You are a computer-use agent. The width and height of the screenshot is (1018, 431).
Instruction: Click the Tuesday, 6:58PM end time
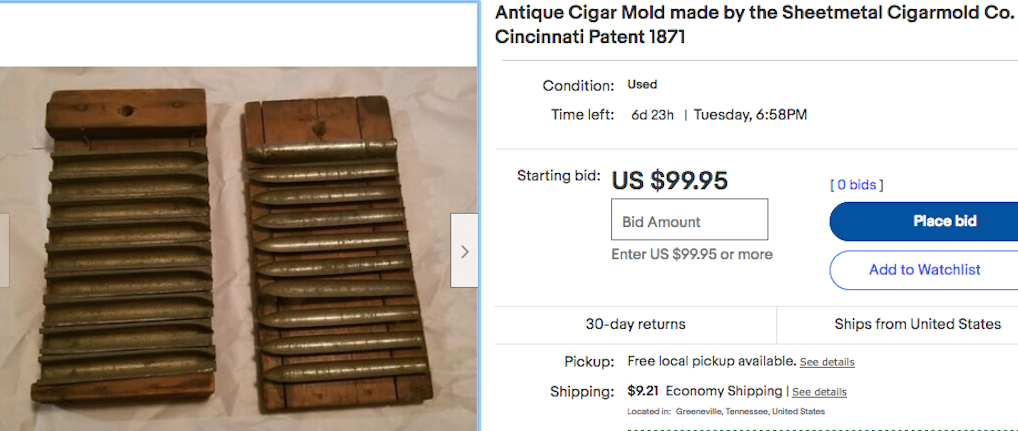(750, 115)
